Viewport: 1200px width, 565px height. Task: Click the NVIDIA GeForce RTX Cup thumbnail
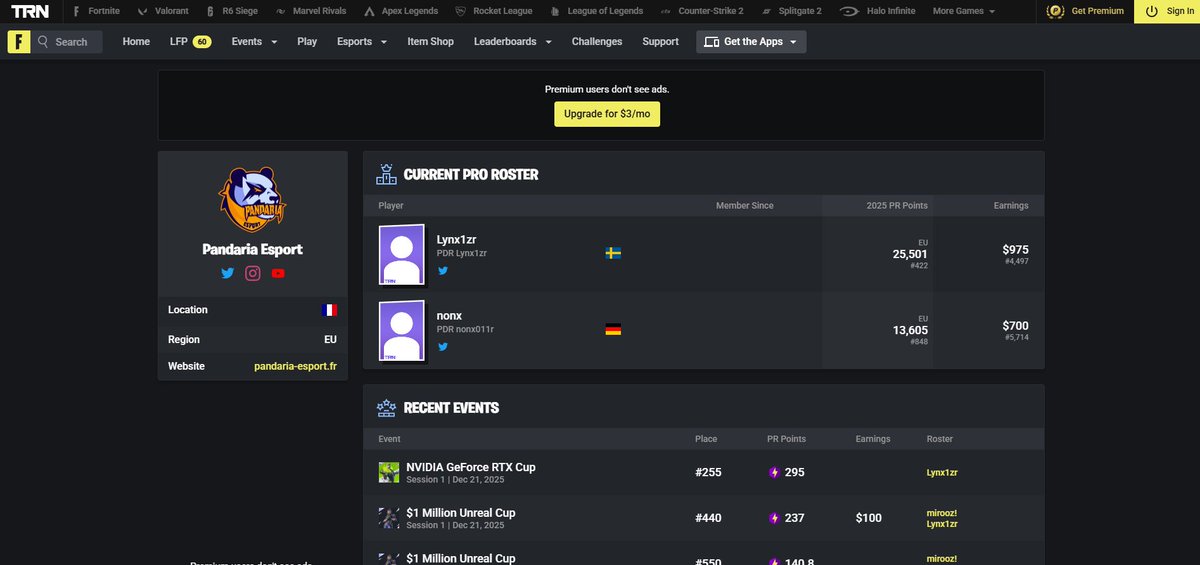click(389, 472)
